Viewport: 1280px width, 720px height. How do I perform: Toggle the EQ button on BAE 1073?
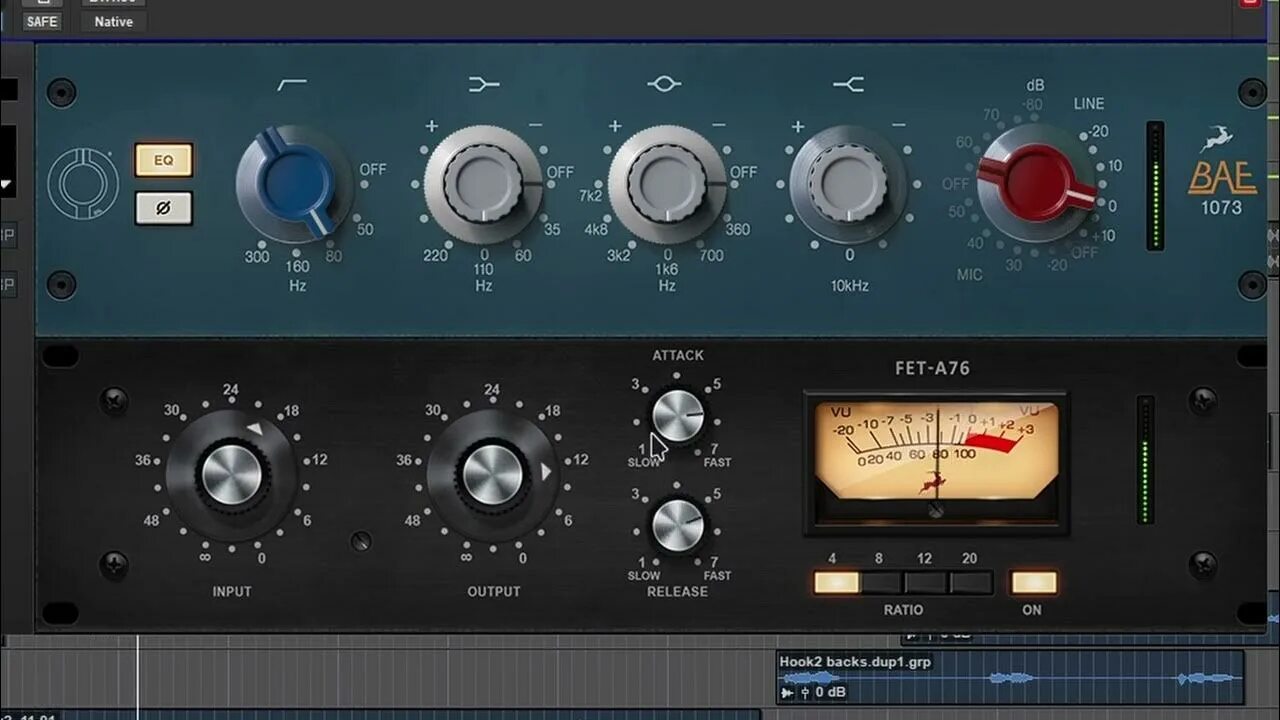[x=164, y=160]
